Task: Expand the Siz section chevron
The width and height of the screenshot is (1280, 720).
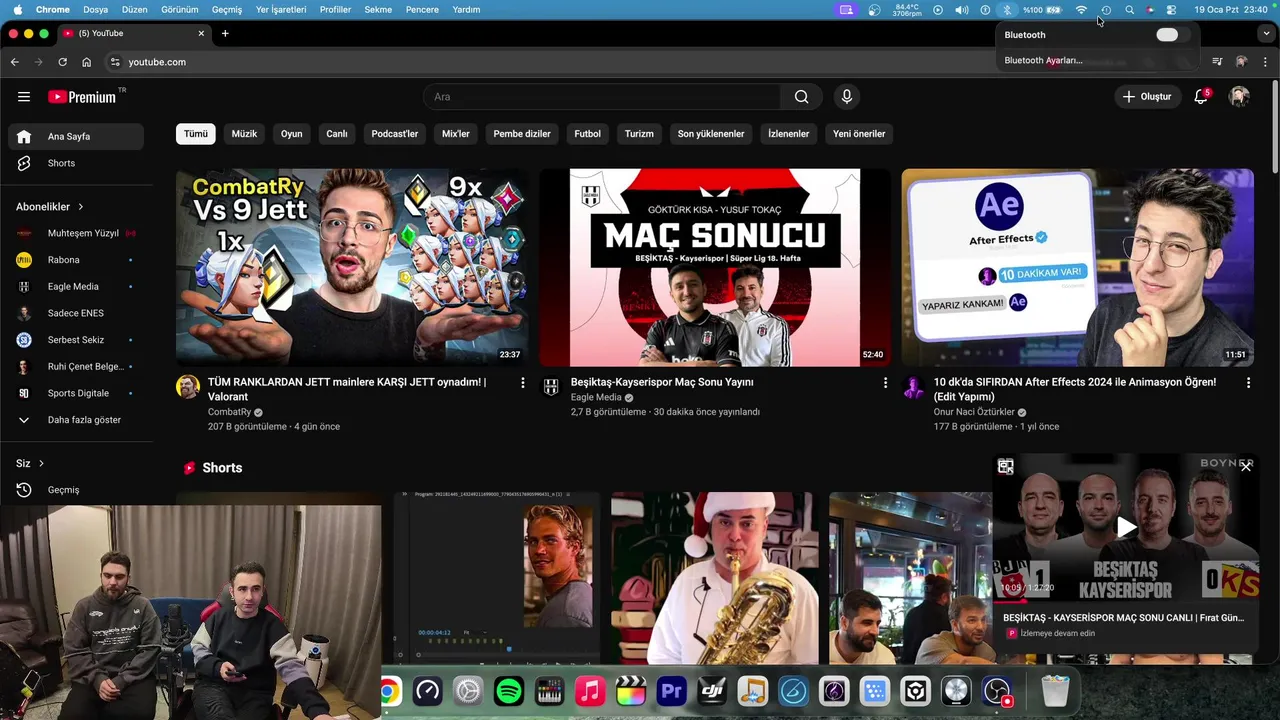Action: (41, 464)
